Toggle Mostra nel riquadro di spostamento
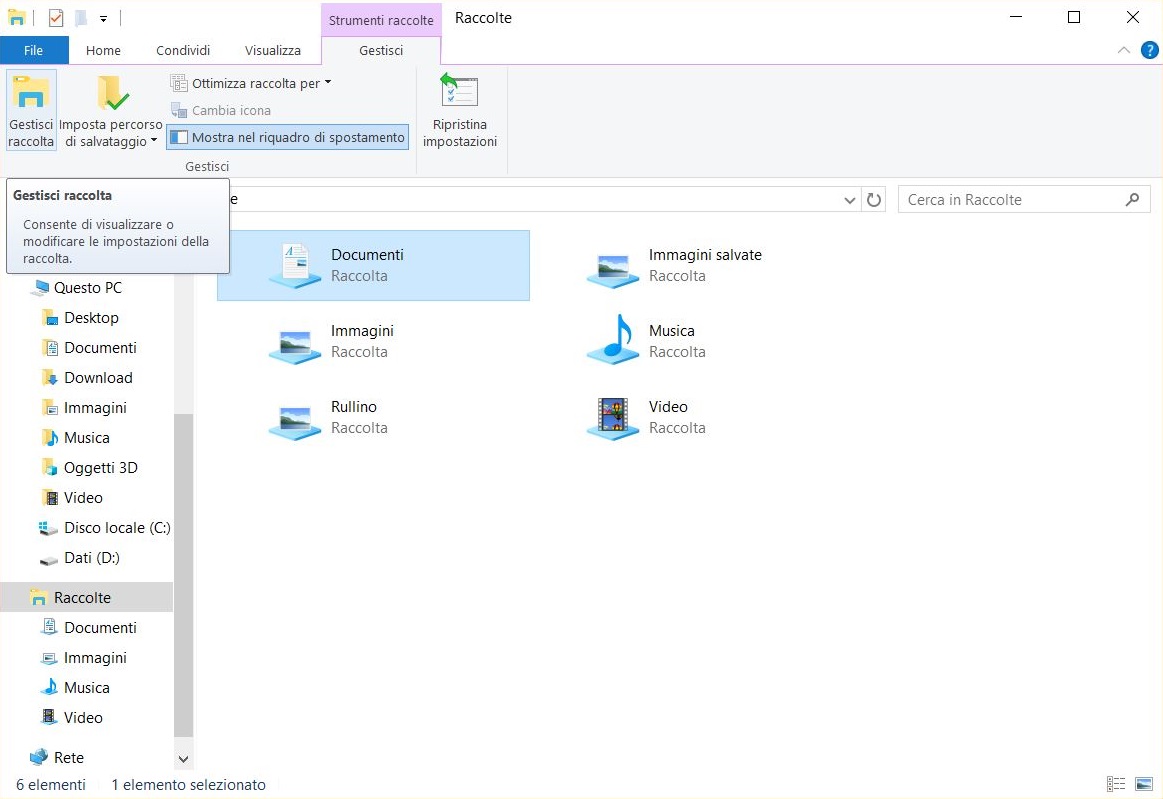Viewport: 1163px width, 799px height. 288,137
